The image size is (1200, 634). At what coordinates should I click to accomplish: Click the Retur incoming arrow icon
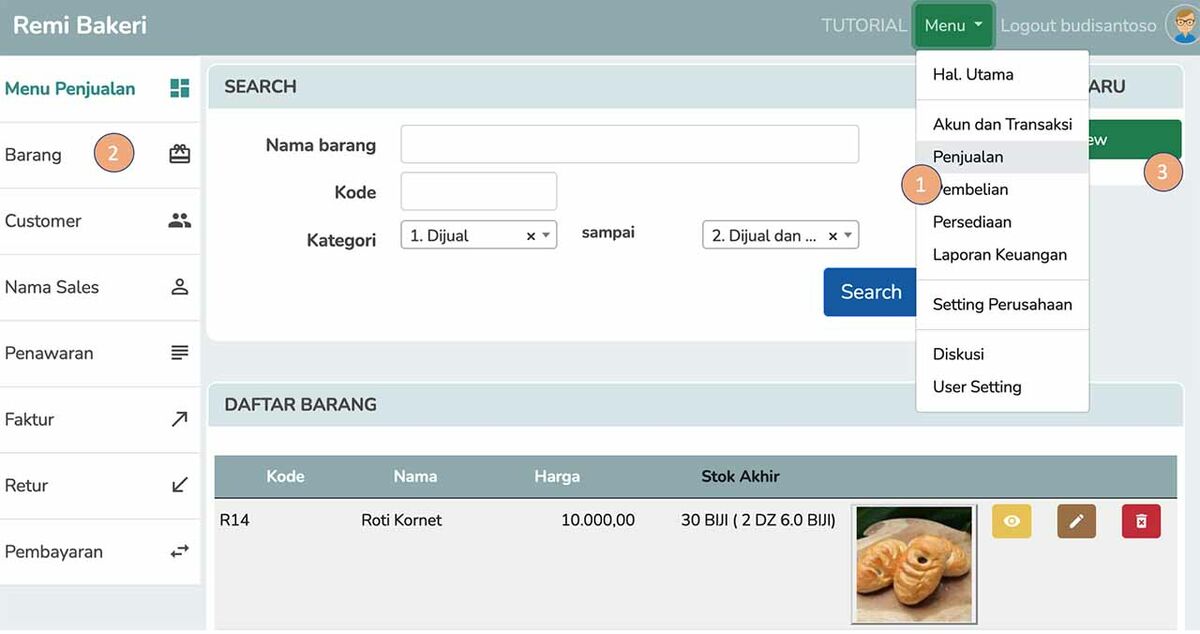point(179,485)
